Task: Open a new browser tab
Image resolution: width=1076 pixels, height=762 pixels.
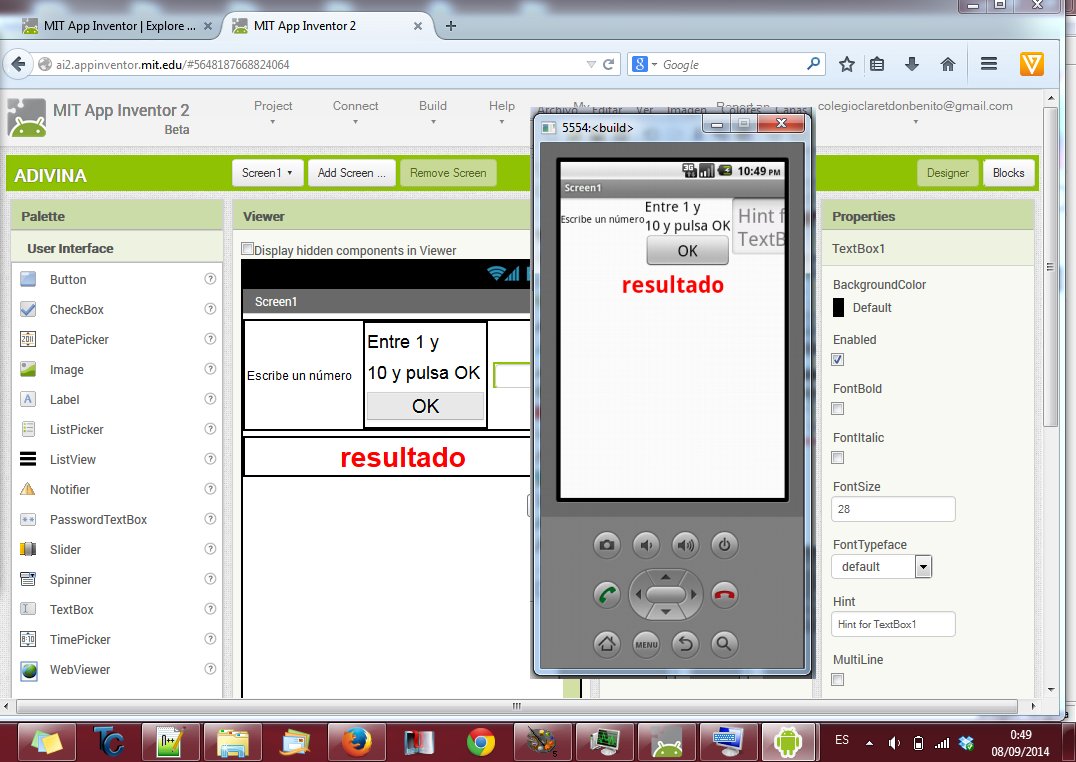Action: 451,26
